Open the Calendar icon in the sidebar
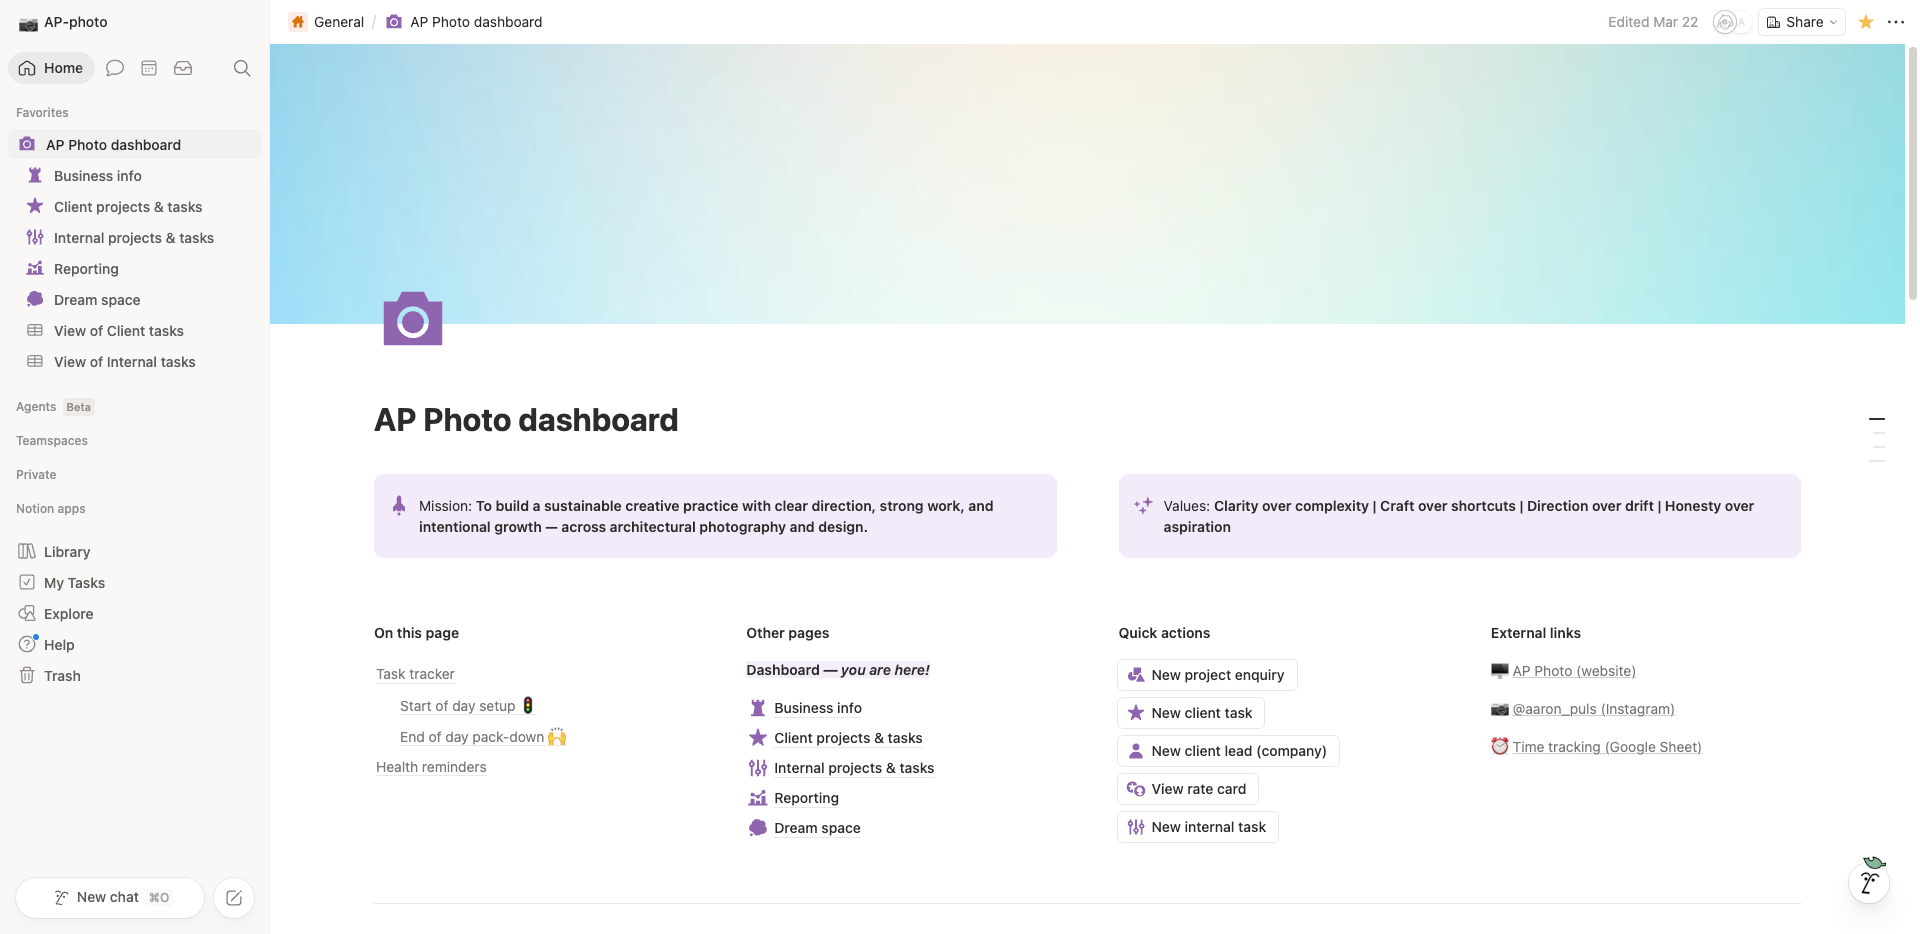 (x=148, y=68)
